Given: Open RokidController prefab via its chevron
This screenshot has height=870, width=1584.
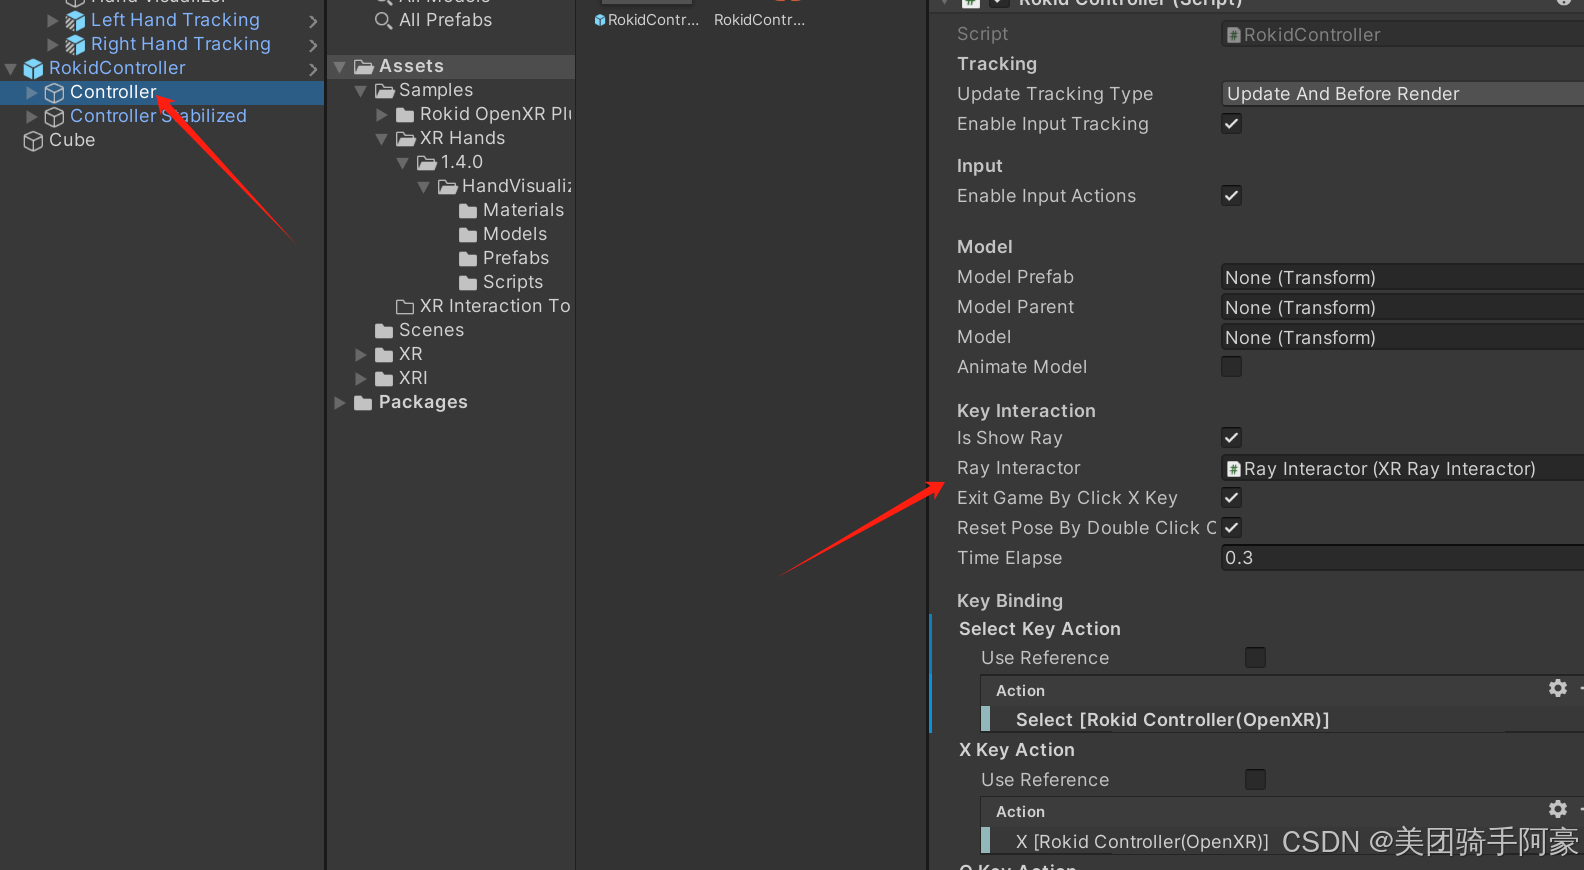Looking at the screenshot, I should (313, 69).
